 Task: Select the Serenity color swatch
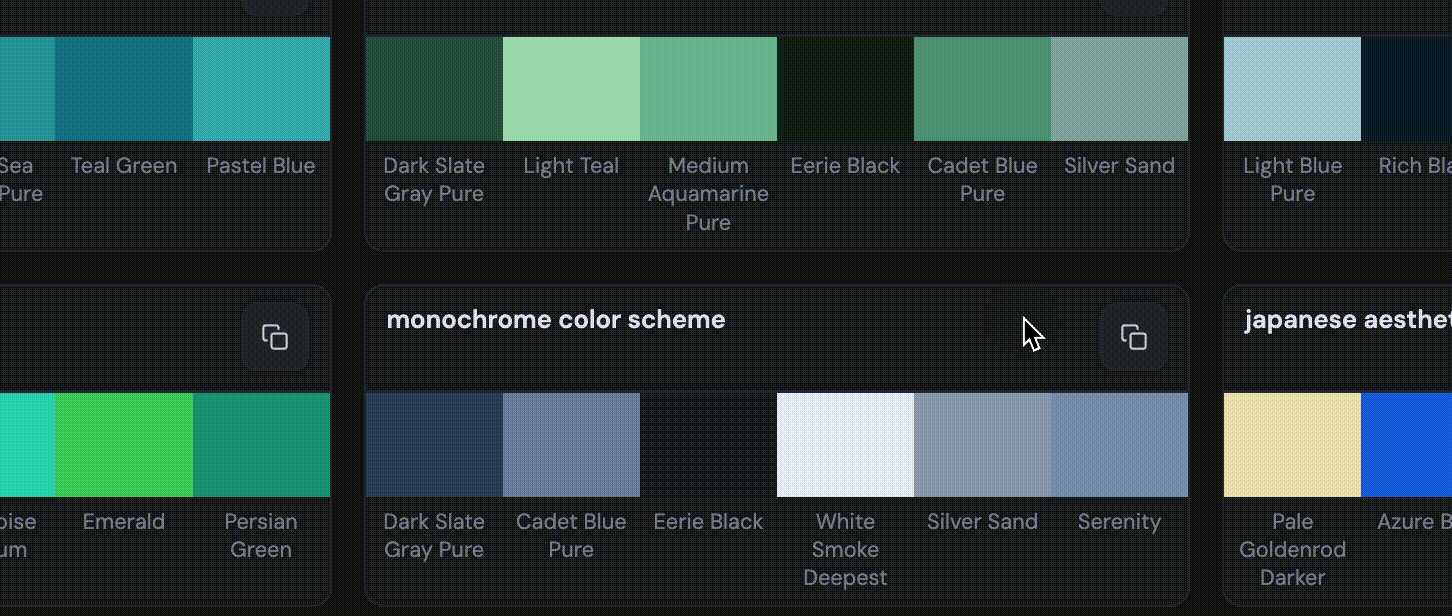(1119, 445)
